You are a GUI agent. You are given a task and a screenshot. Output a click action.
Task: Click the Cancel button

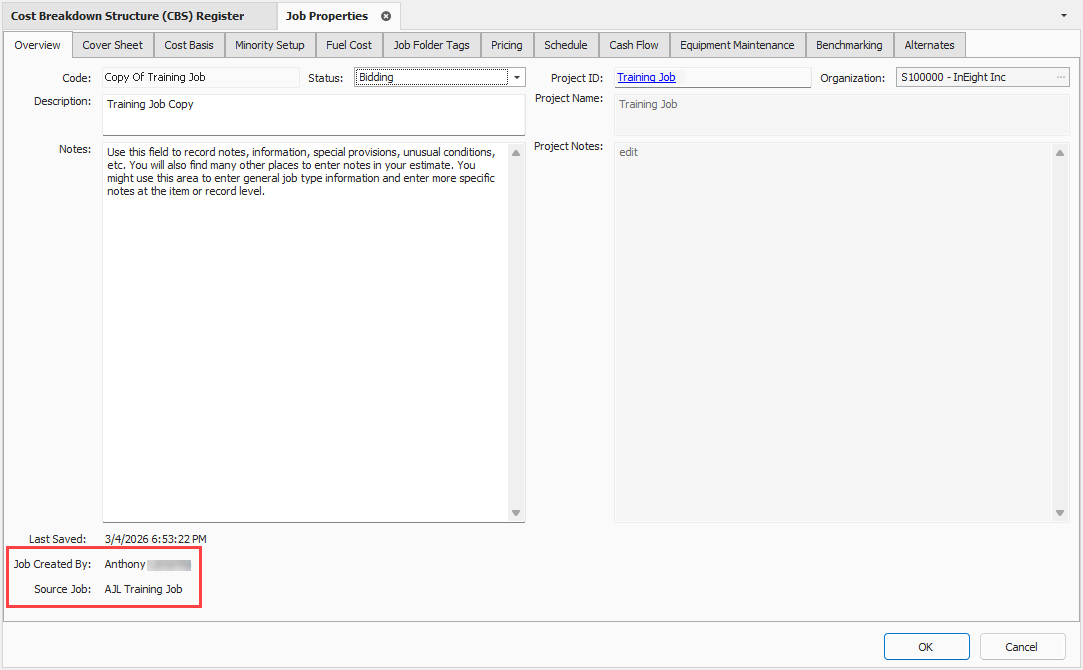point(1022,647)
